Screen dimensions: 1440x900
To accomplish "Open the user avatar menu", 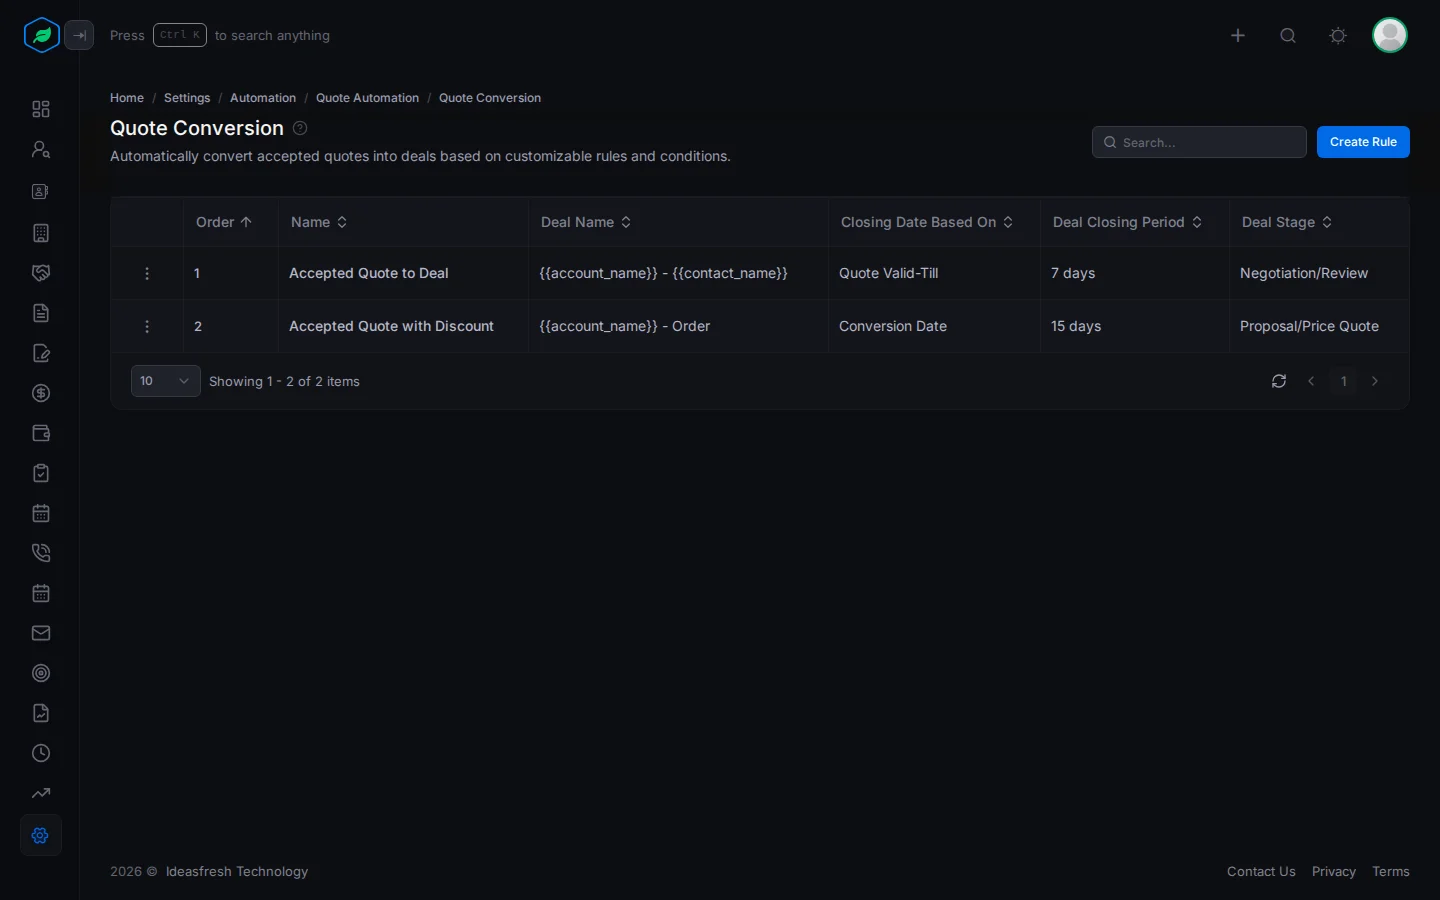I will coord(1390,35).
